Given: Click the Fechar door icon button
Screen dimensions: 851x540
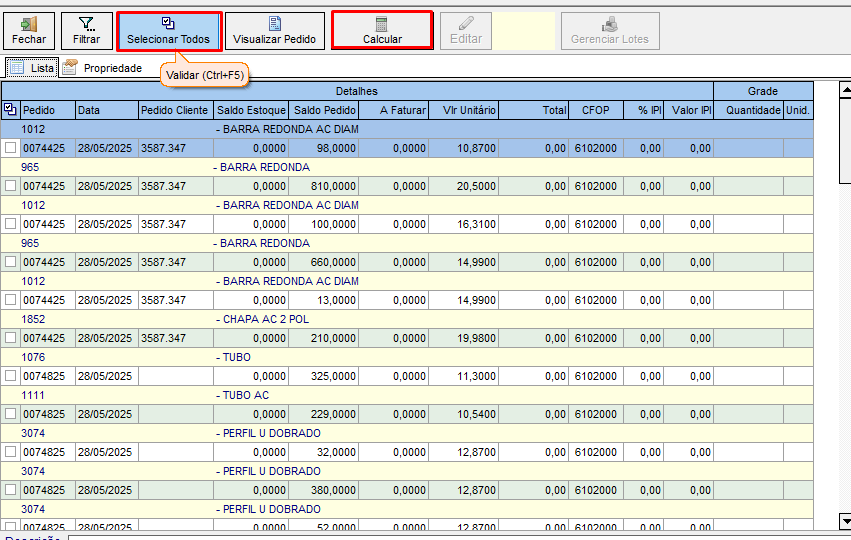Looking at the screenshot, I should 28,31.
